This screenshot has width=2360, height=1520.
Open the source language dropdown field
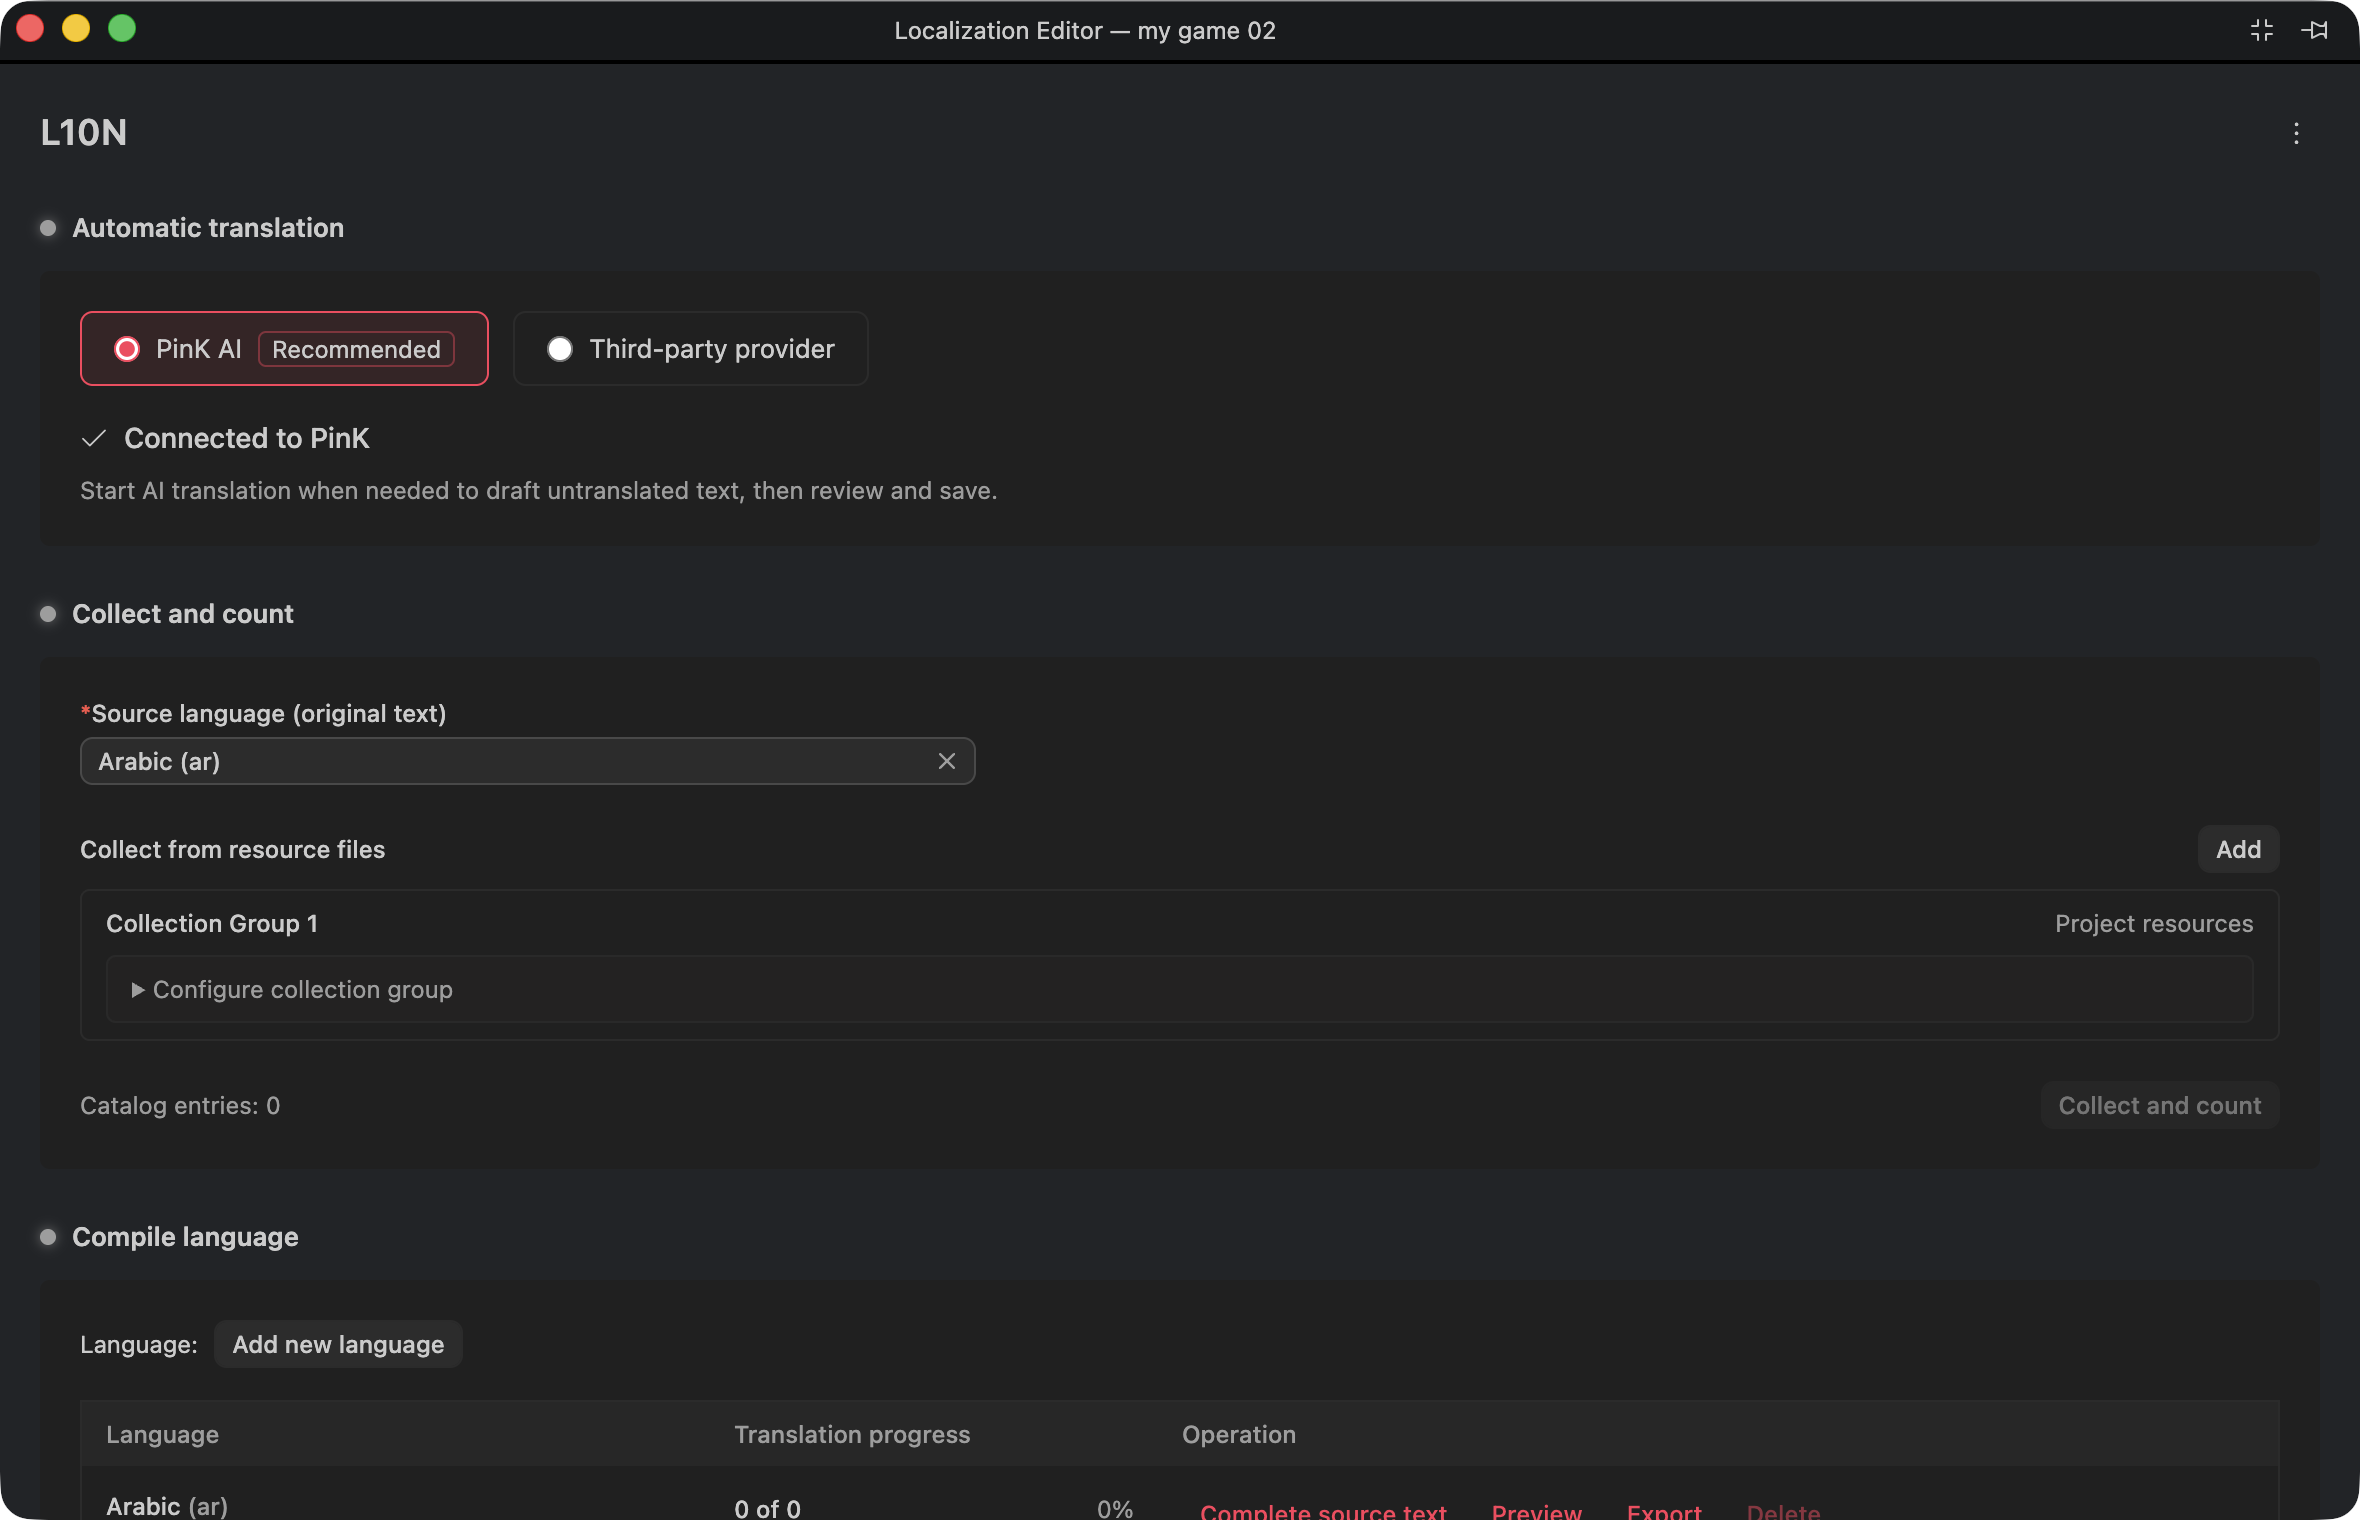[527, 761]
